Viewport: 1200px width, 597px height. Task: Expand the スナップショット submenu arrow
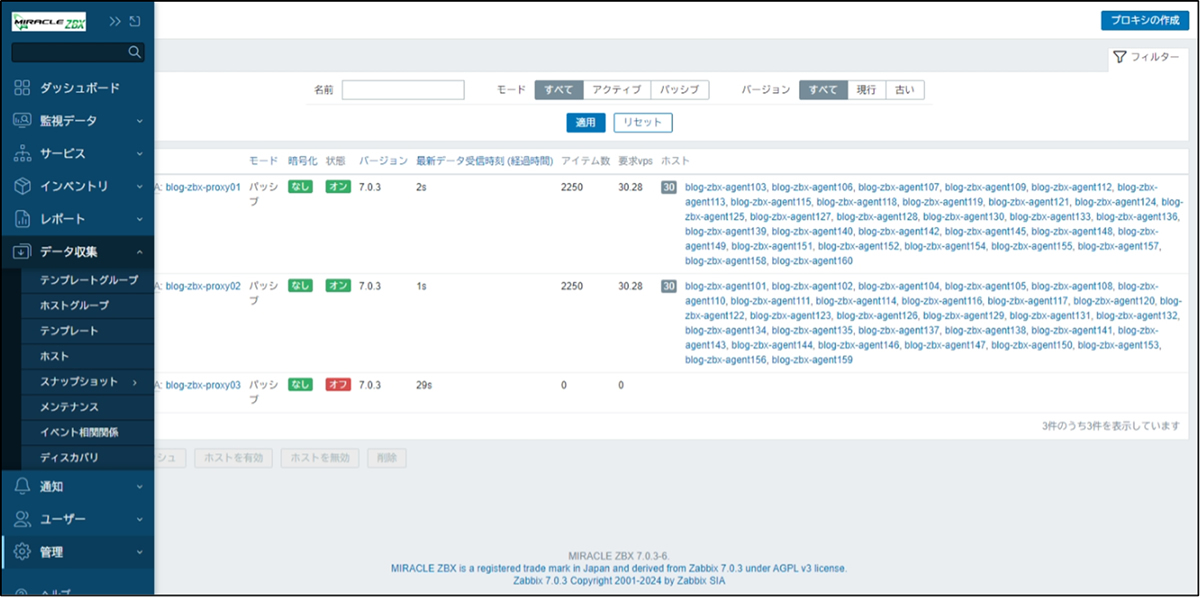133,382
